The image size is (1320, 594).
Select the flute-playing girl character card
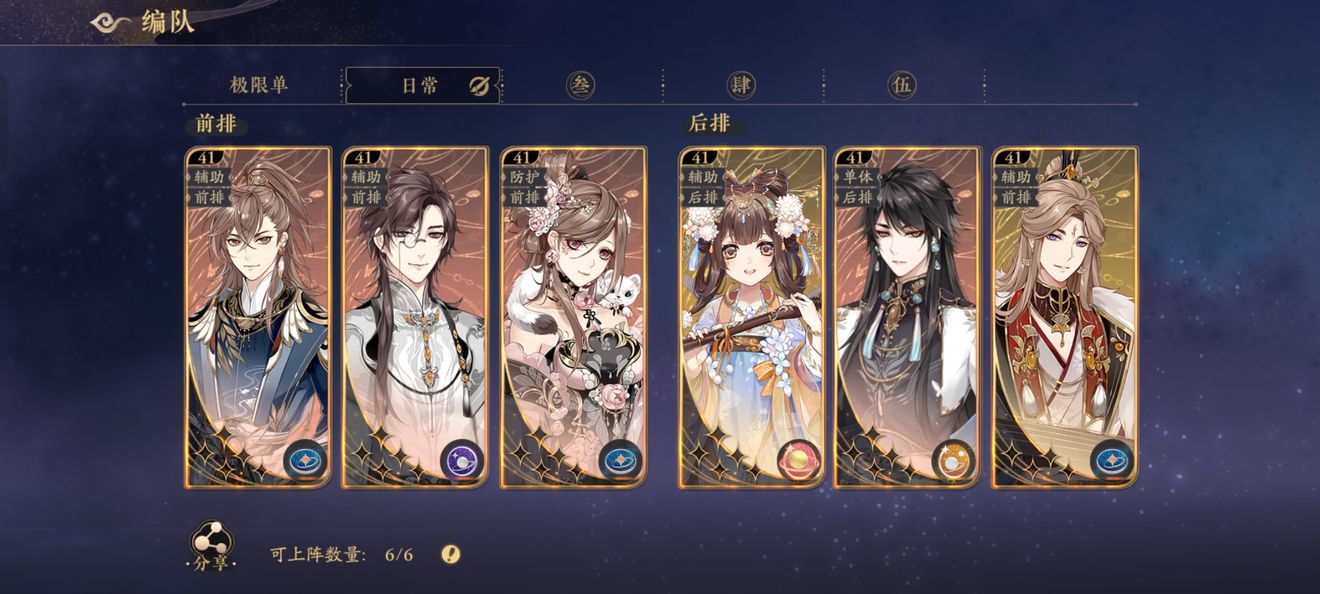pos(752,317)
